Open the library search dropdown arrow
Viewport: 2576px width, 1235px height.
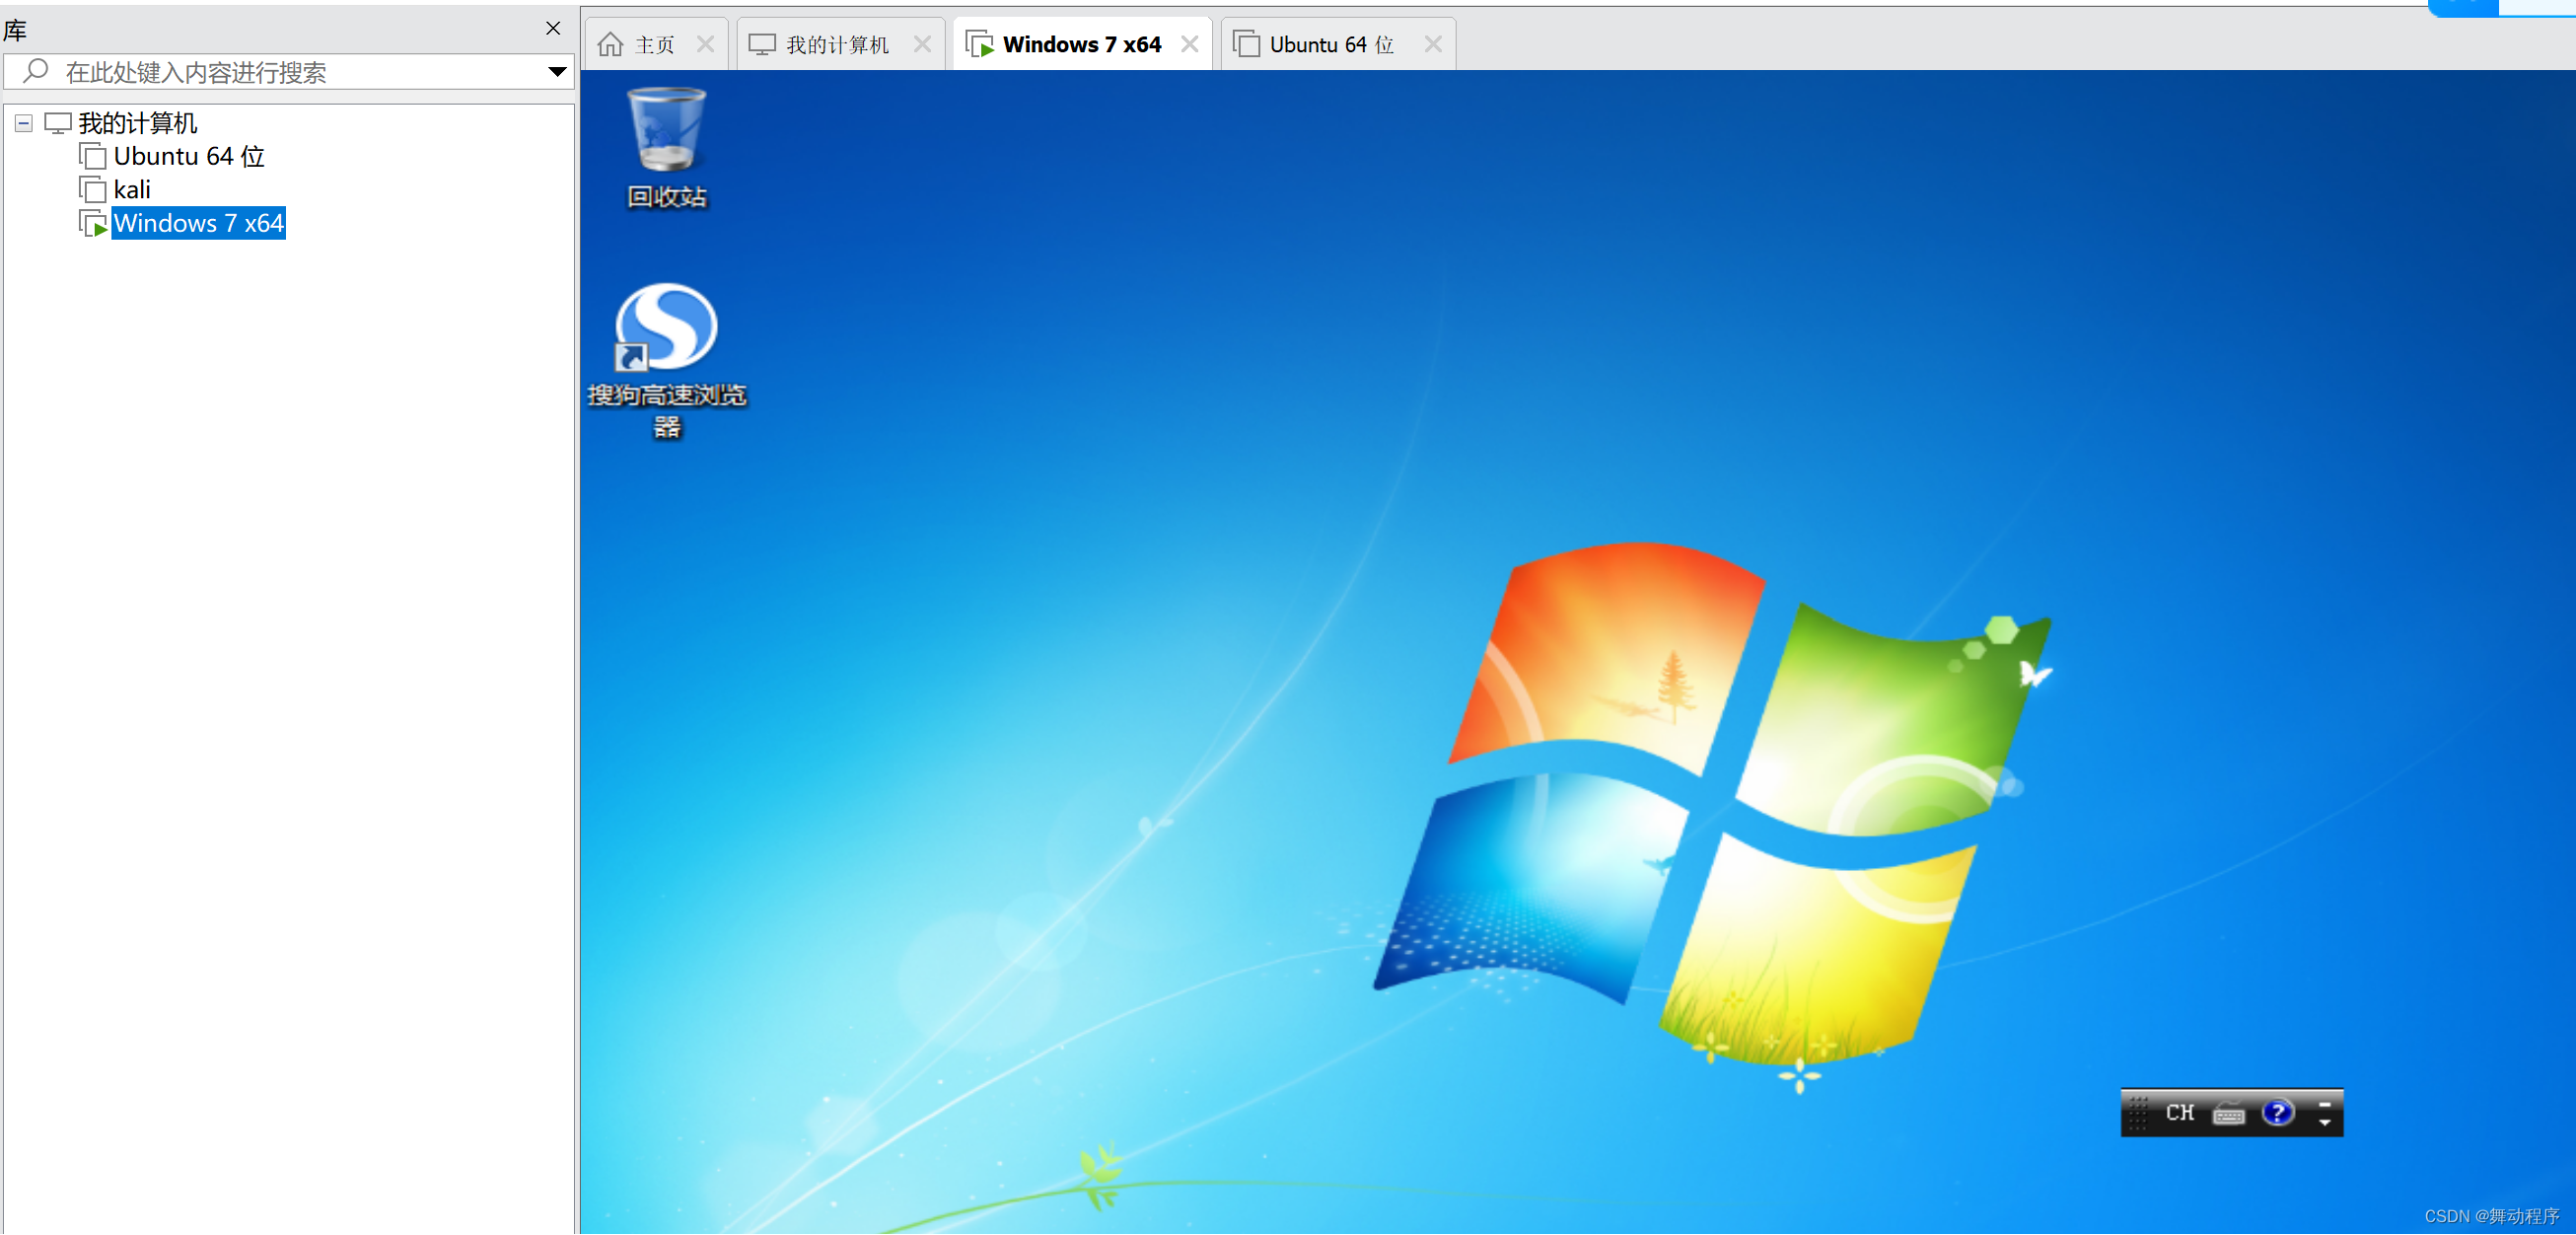click(557, 71)
